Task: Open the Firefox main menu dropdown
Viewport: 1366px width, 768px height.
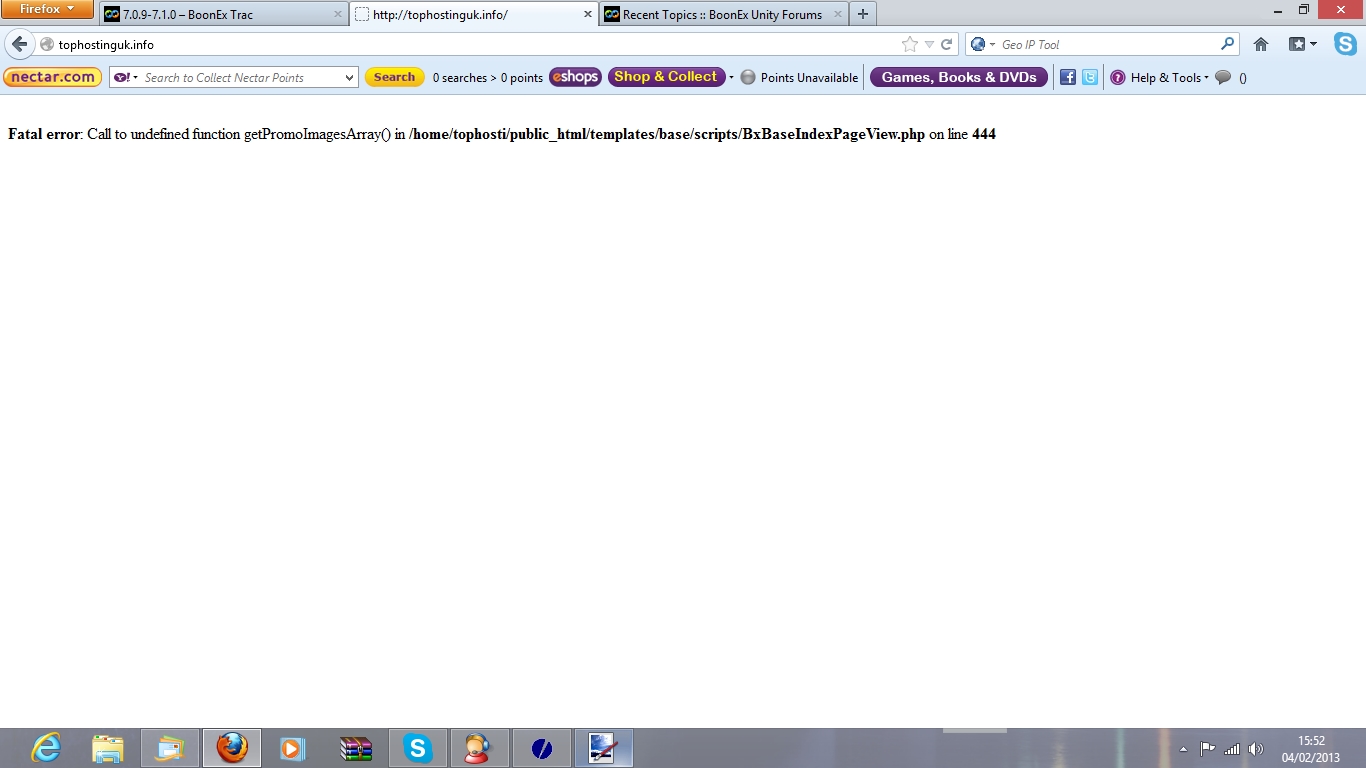Action: coord(47,9)
